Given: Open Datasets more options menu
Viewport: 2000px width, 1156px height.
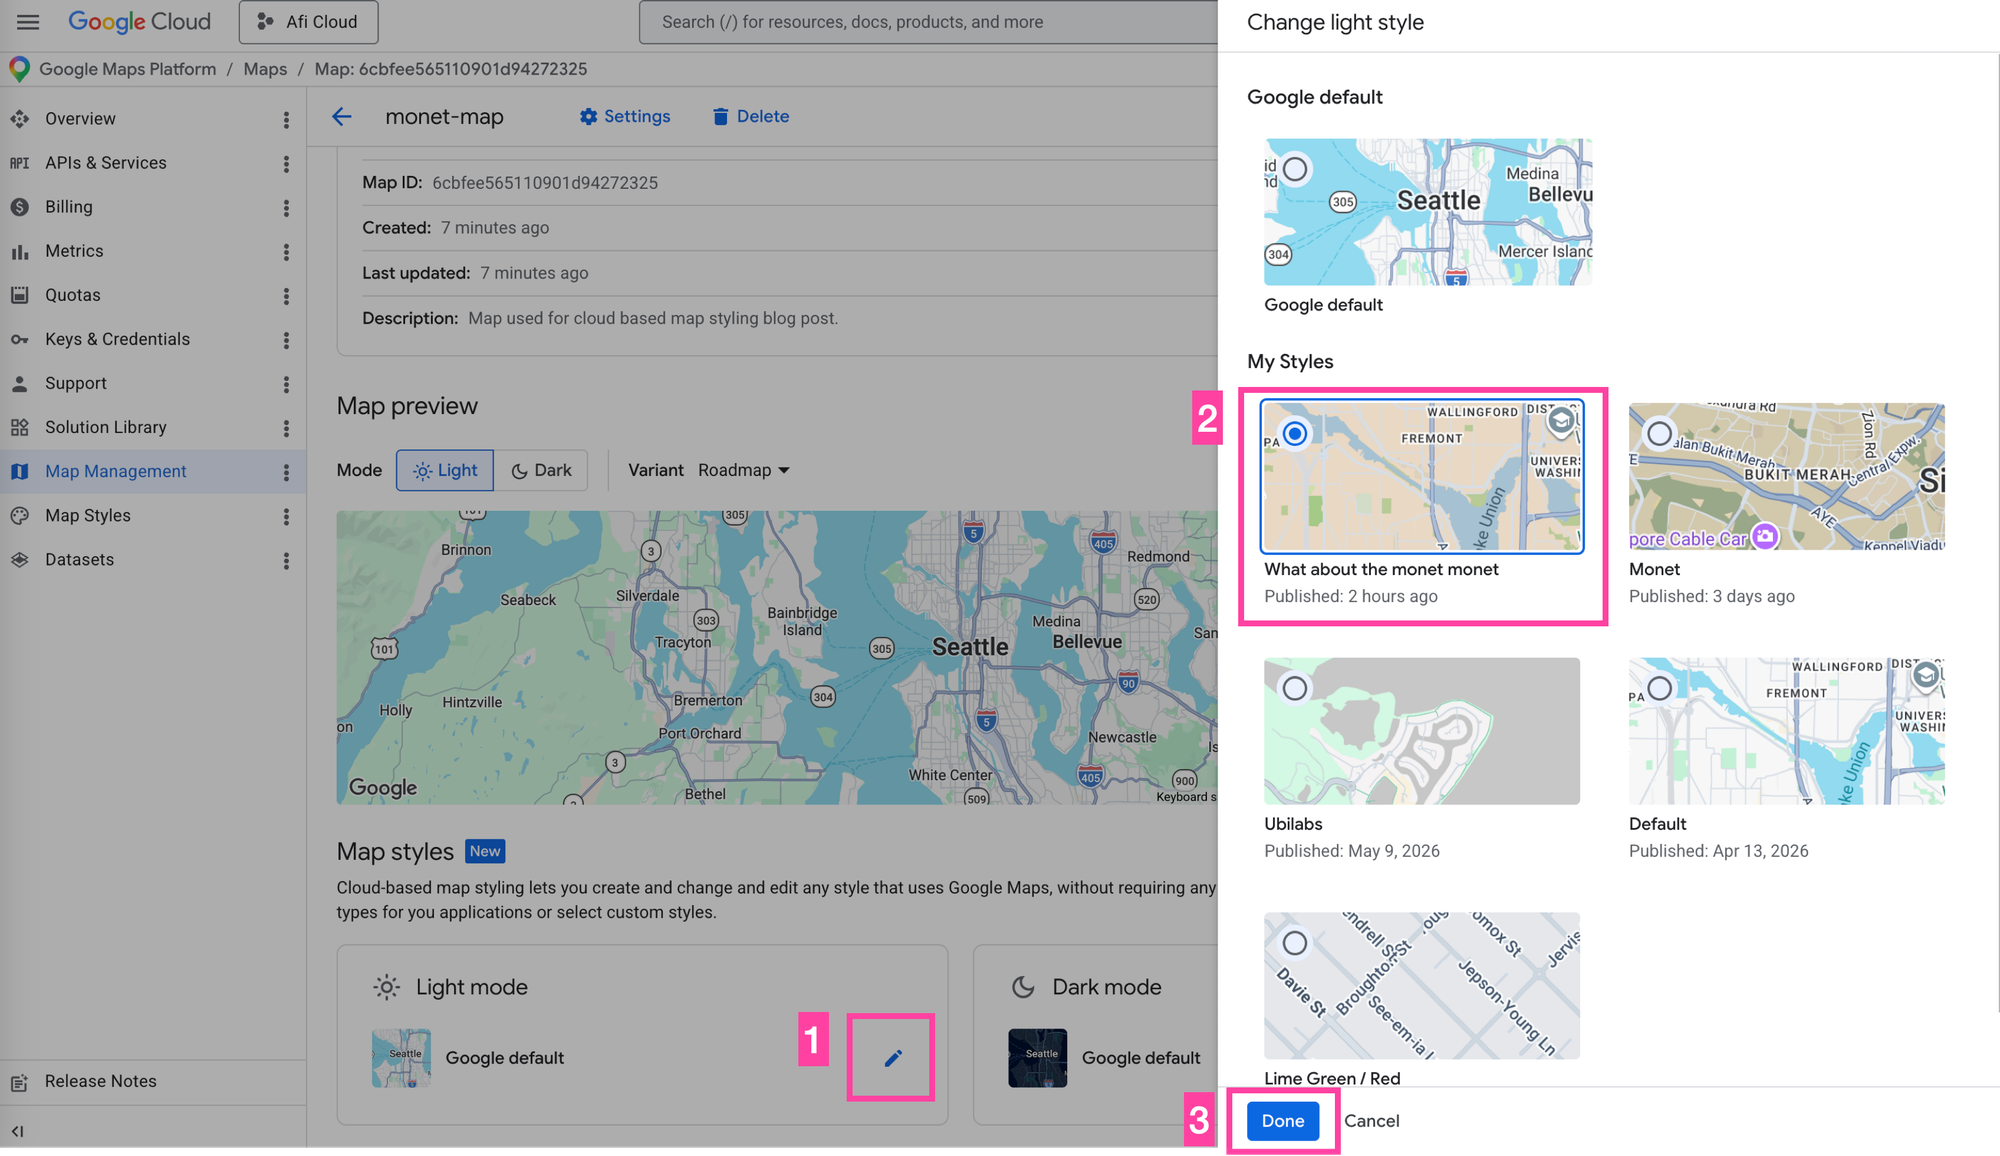Looking at the screenshot, I should click(286, 559).
